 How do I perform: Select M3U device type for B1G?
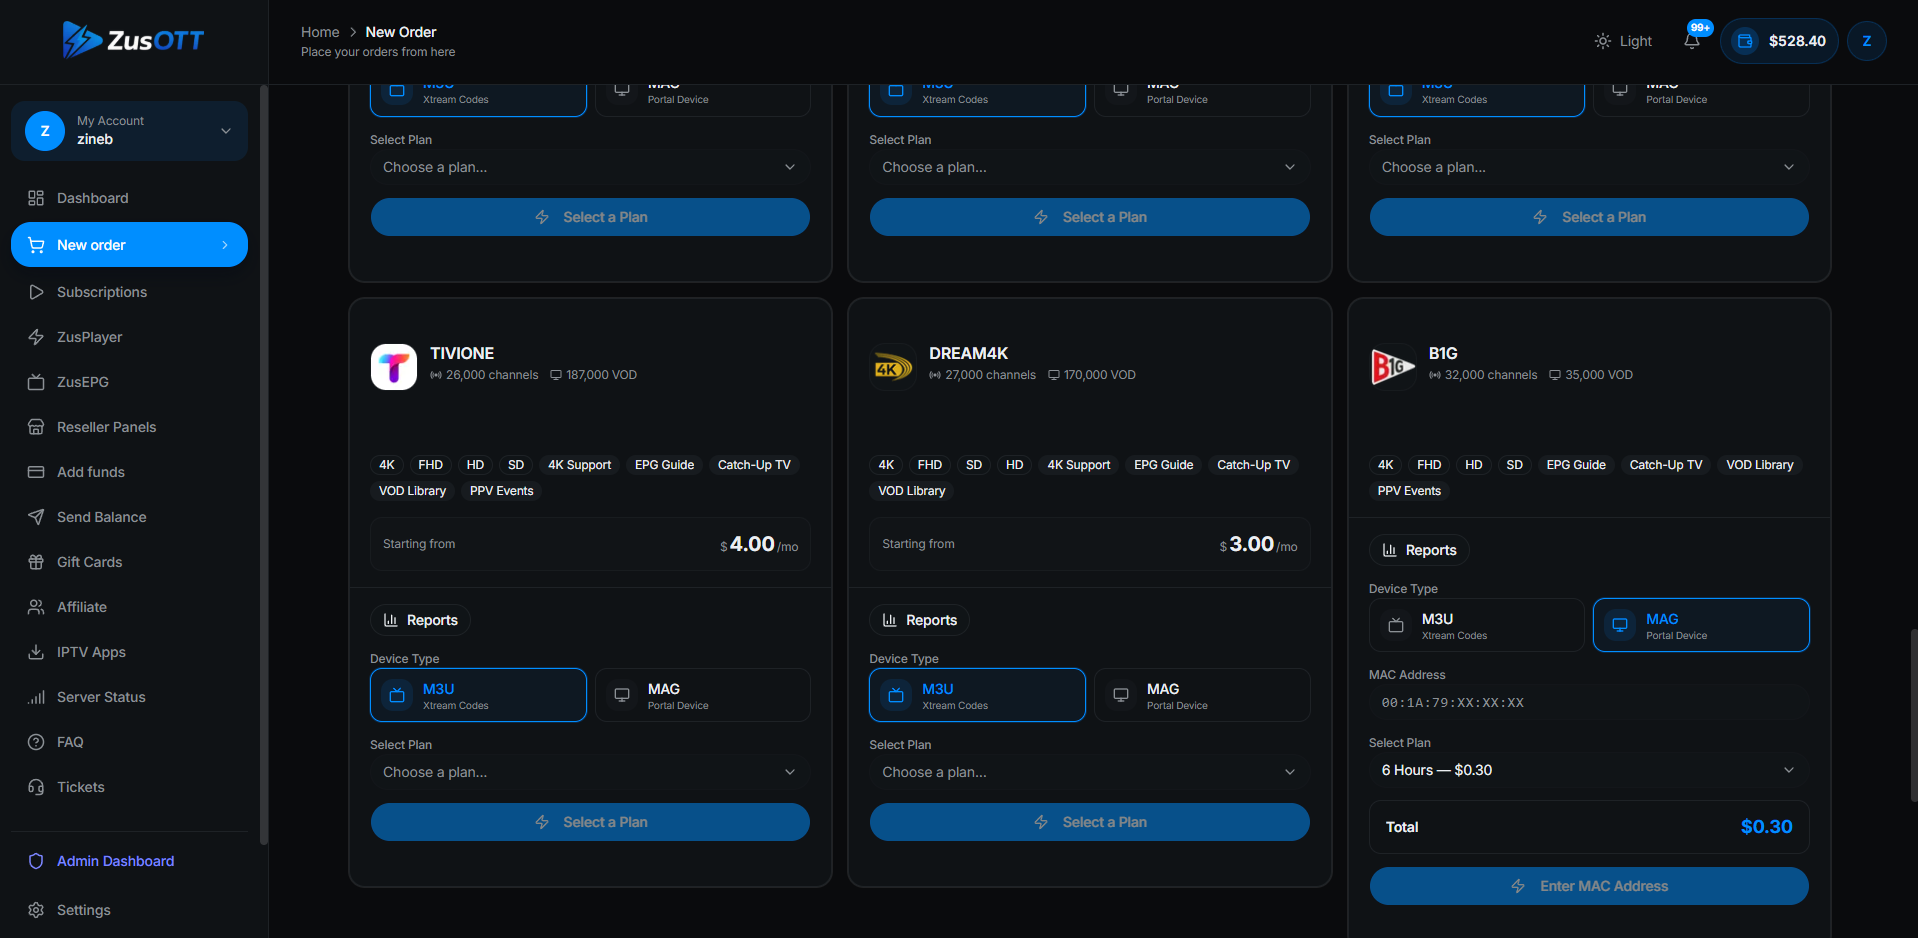(x=1476, y=625)
